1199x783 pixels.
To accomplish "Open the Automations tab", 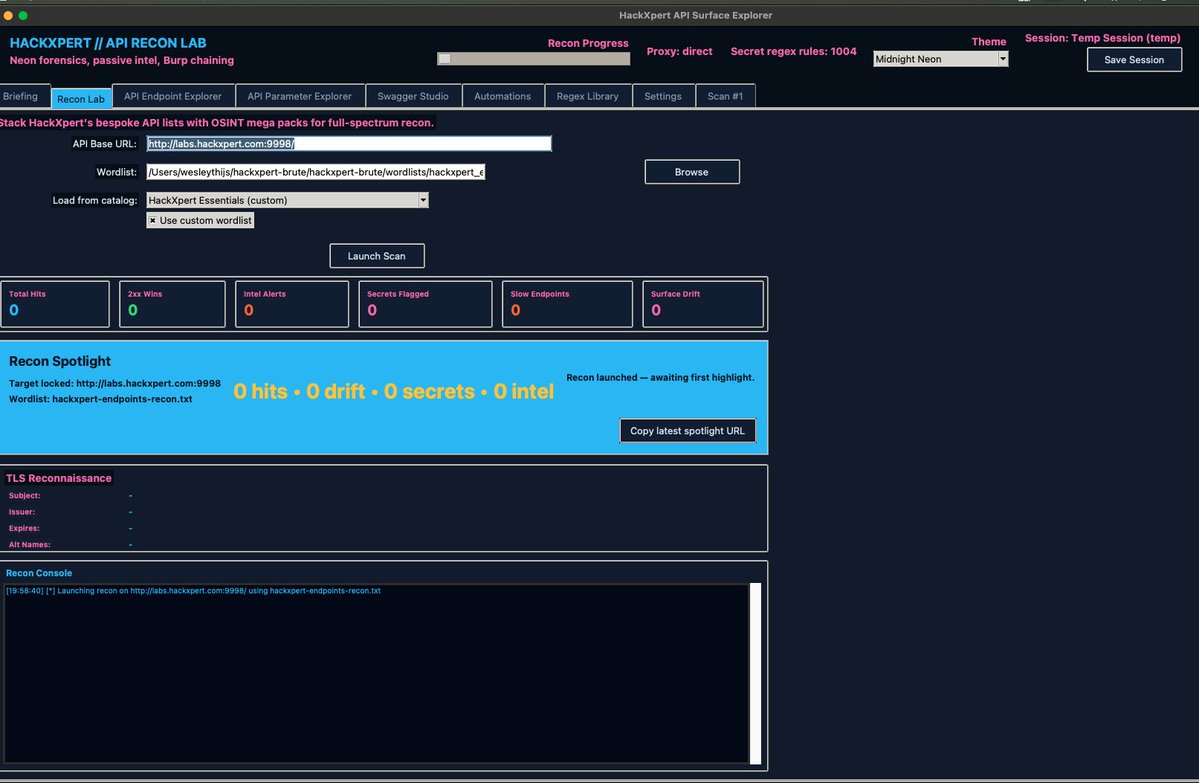I will pyautogui.click(x=502, y=96).
